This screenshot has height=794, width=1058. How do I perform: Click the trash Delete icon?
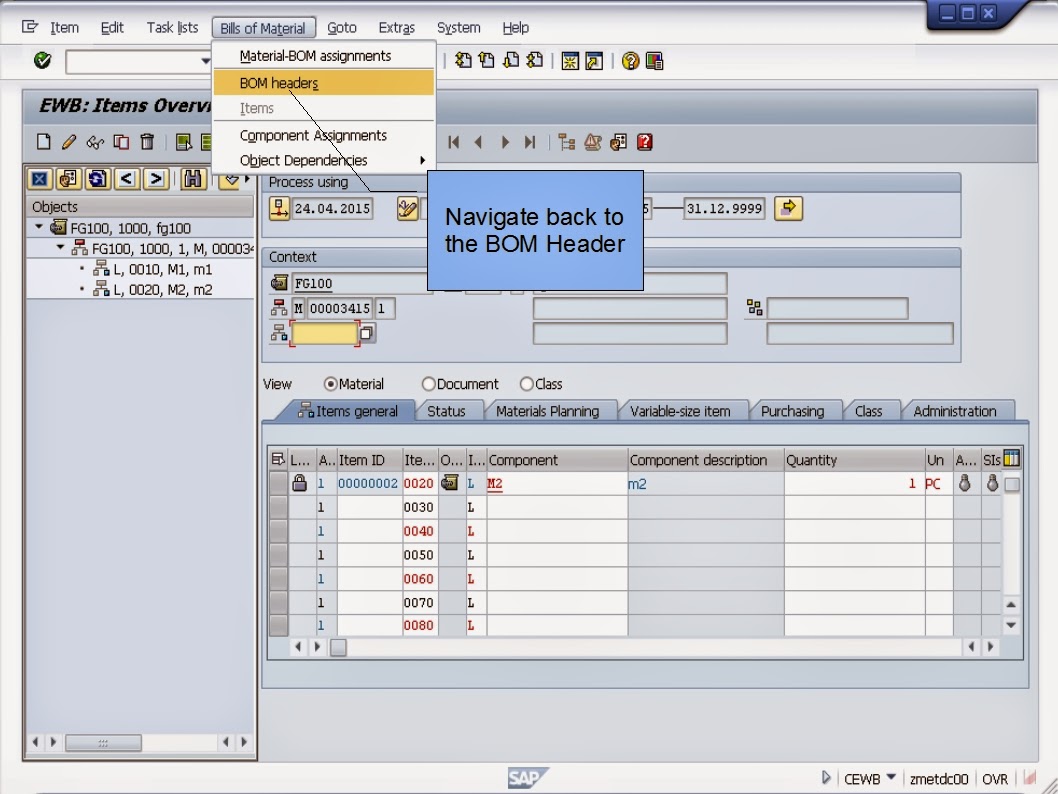pyautogui.click(x=147, y=142)
